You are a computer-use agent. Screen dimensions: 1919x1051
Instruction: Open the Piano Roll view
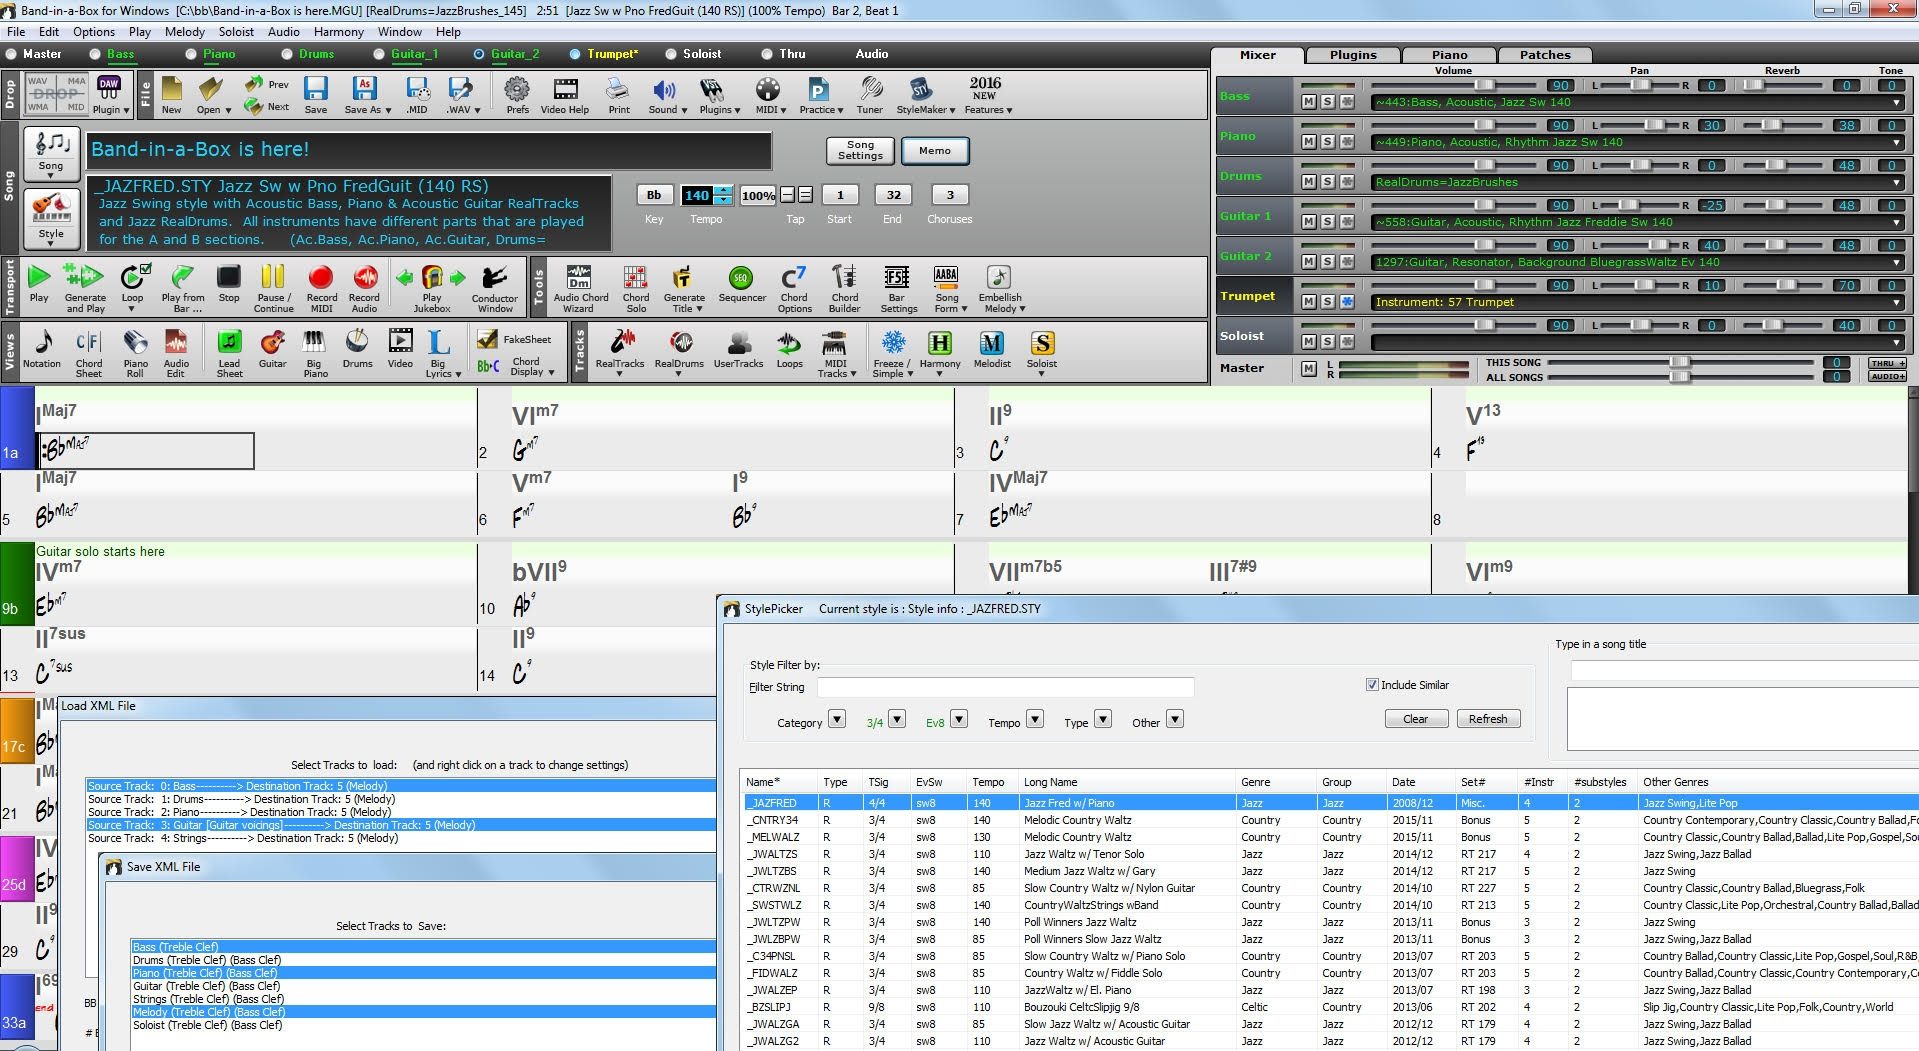pyautogui.click(x=135, y=352)
